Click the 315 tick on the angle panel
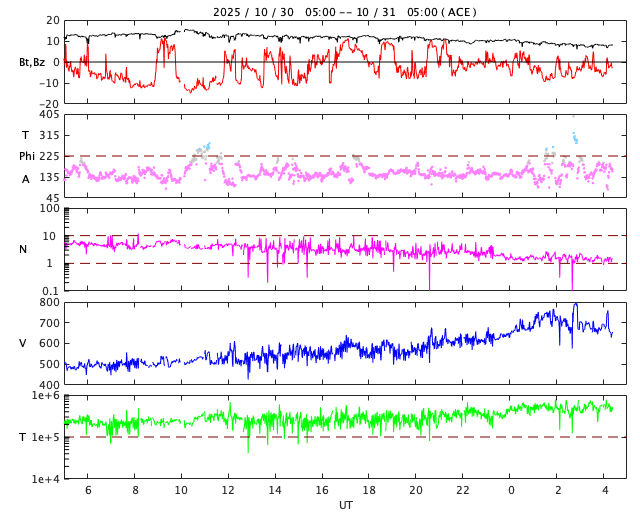 pos(49,135)
